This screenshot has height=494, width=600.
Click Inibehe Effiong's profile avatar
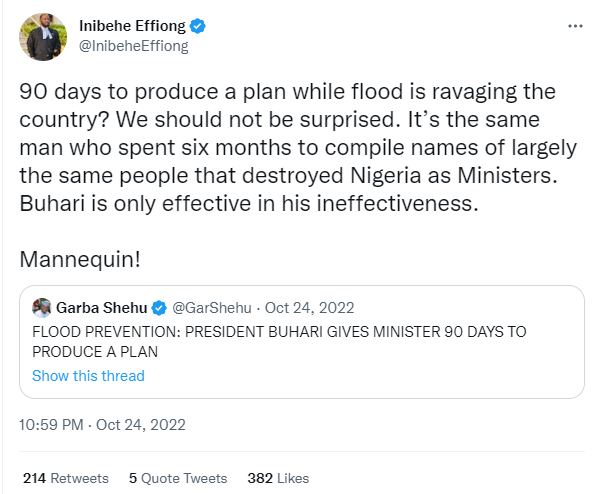click(x=42, y=36)
